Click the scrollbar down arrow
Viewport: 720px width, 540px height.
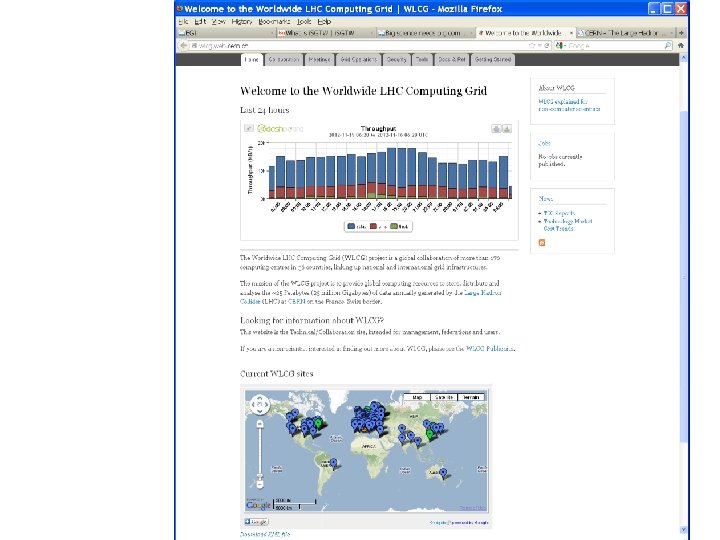(683, 529)
